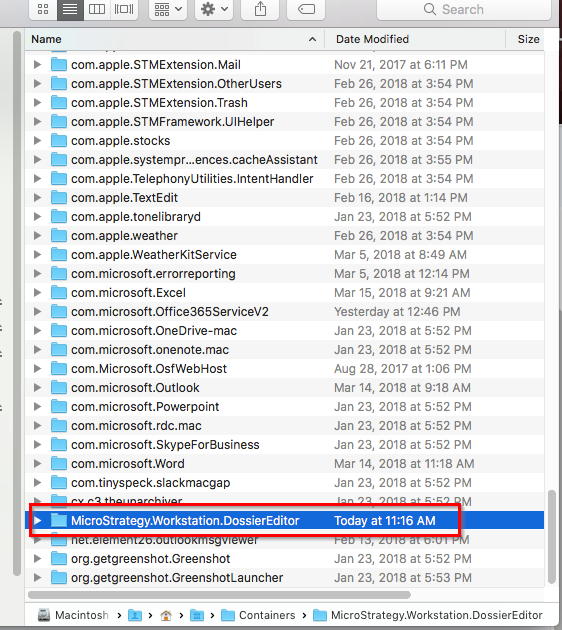
Task: Click the Users folder in path bar
Action: [135, 615]
